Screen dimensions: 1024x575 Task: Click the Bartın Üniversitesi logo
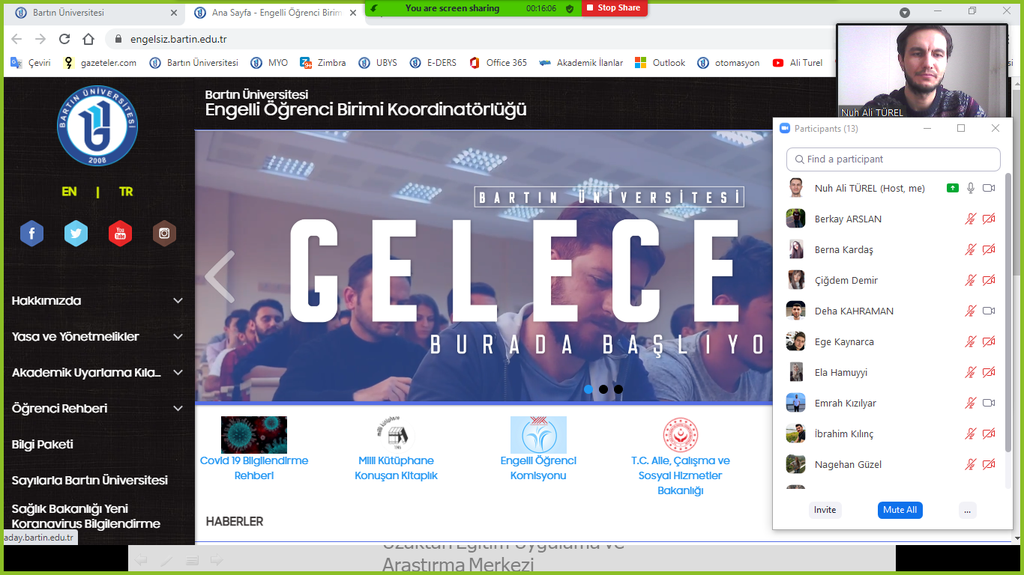click(x=97, y=127)
